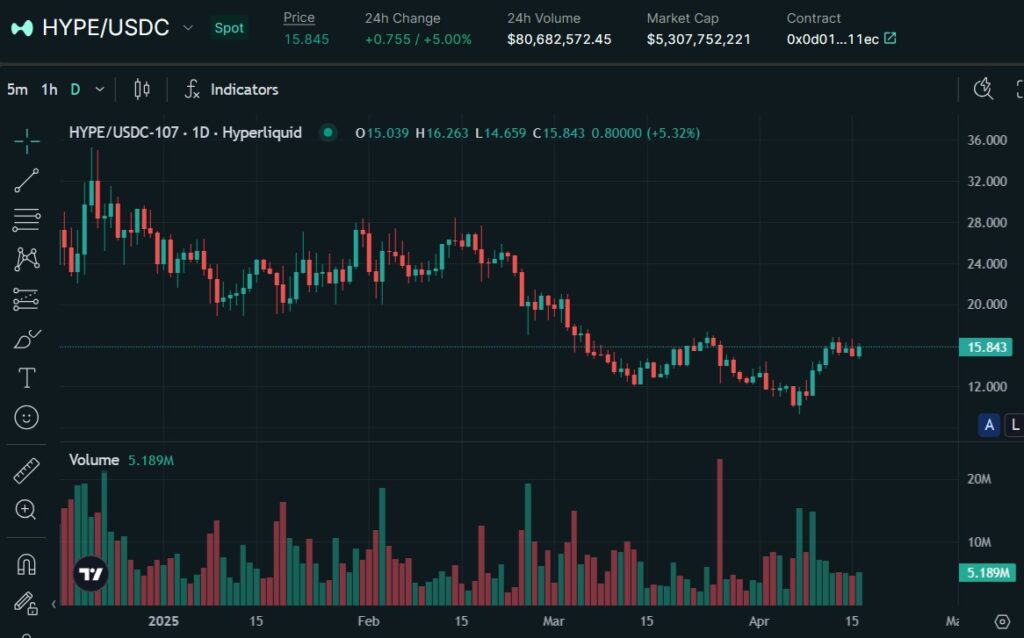The image size is (1024, 638).
Task: Click the green market status dot
Action: point(328,133)
